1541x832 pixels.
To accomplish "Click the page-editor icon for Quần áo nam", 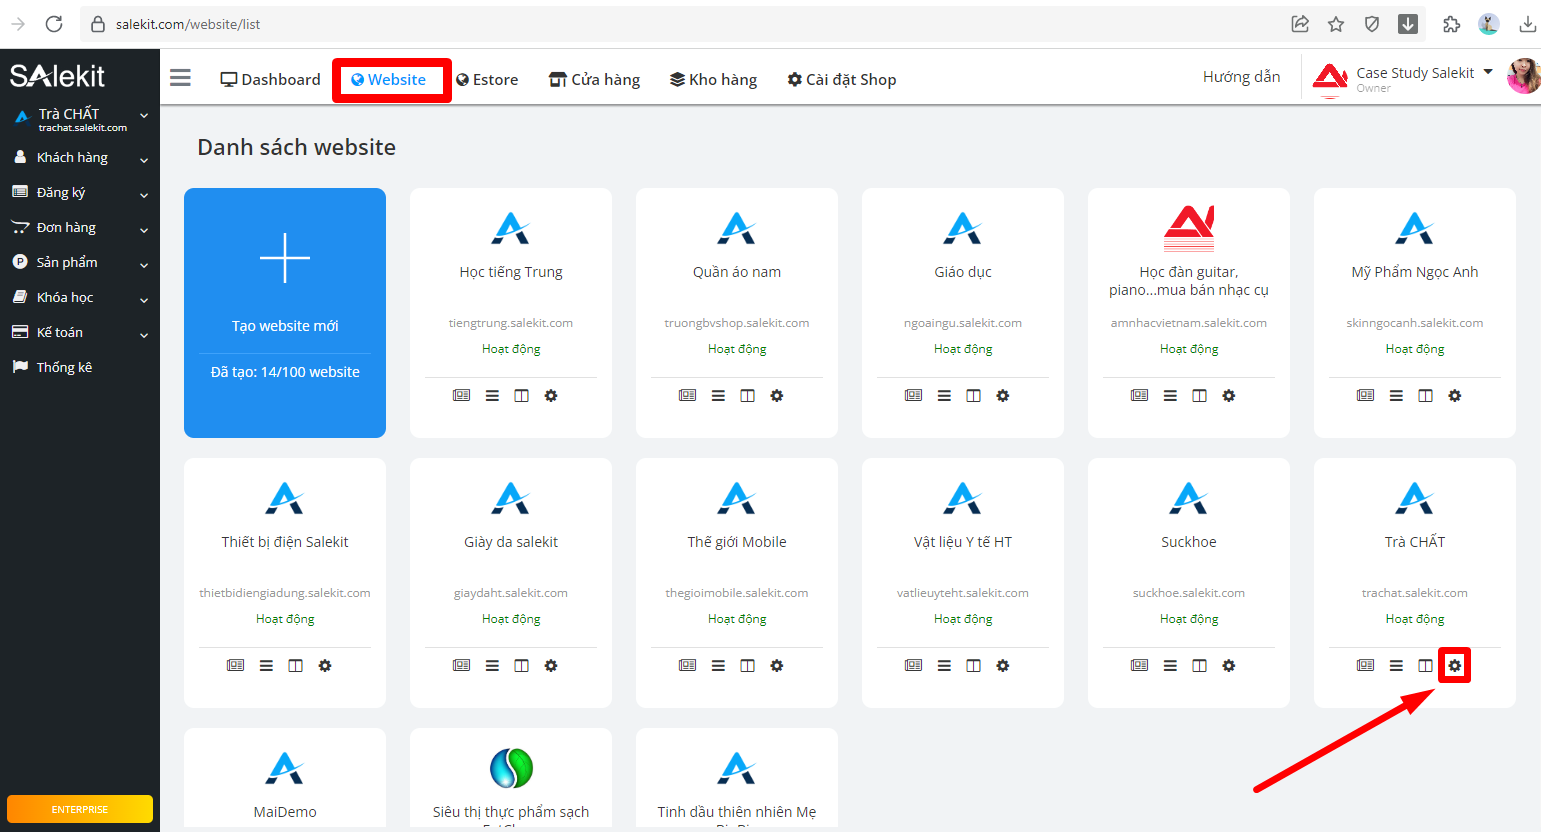I will (x=687, y=396).
